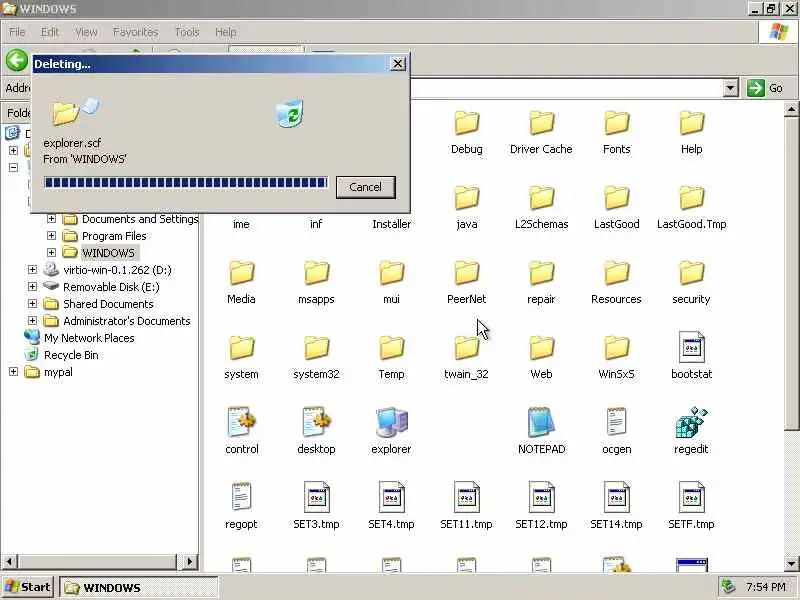Select the explorer application icon
Image resolution: width=800 pixels, height=600 pixels.
391,422
